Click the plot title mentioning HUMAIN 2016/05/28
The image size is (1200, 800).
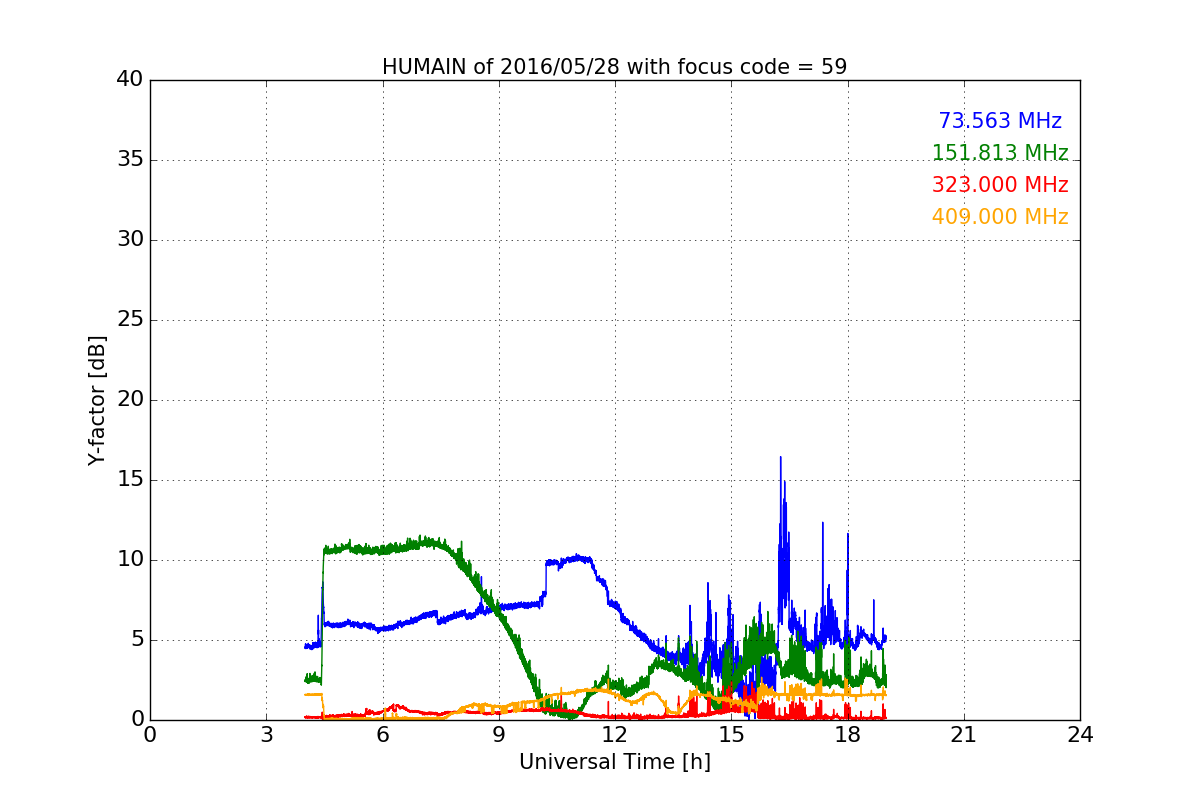[614, 67]
